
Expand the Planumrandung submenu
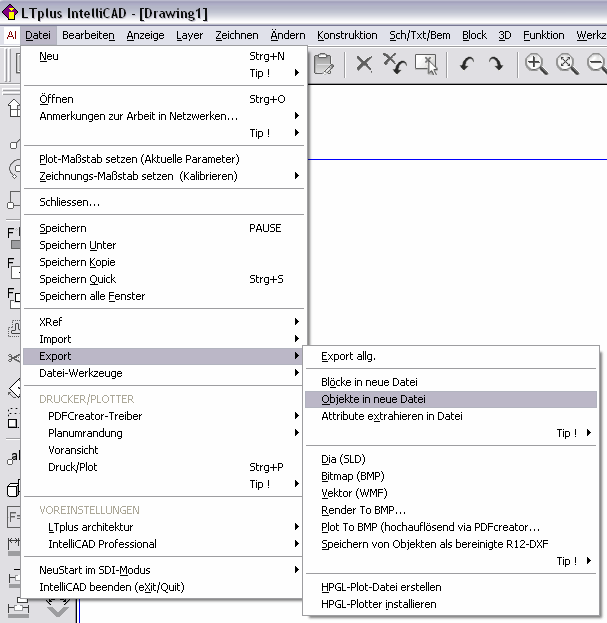click(x=164, y=433)
